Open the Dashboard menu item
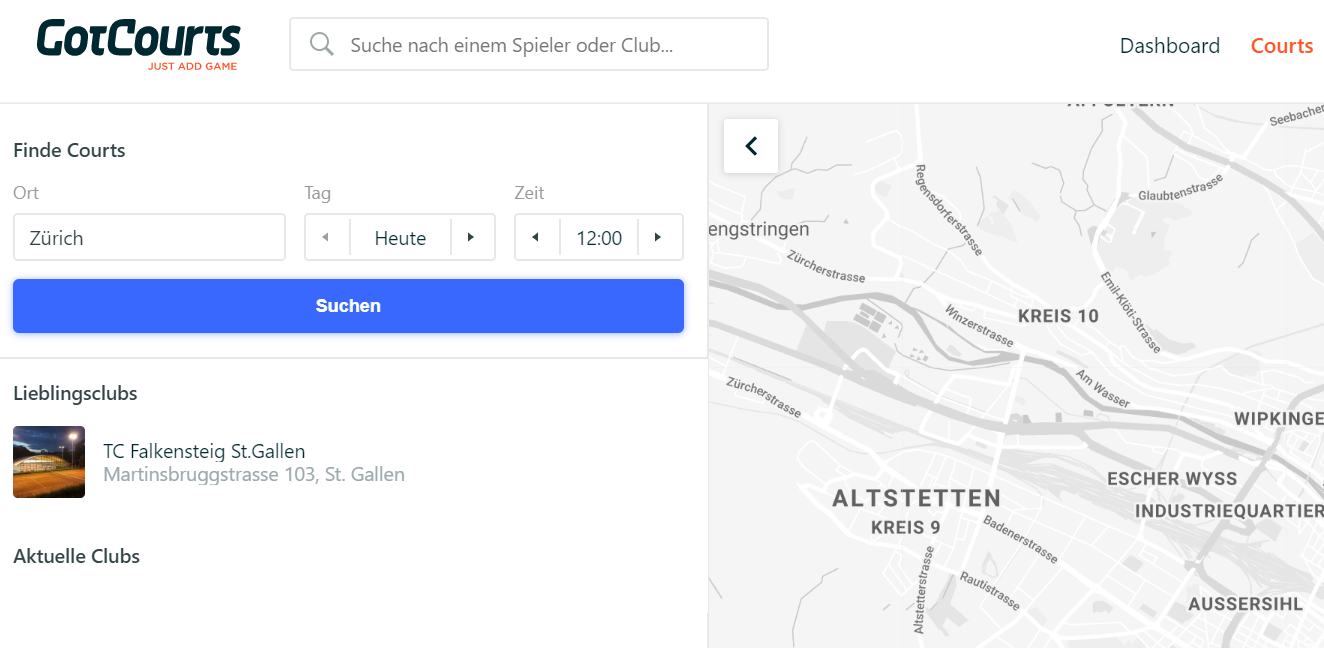Viewport: 1324px width, 648px height. coord(1169,46)
